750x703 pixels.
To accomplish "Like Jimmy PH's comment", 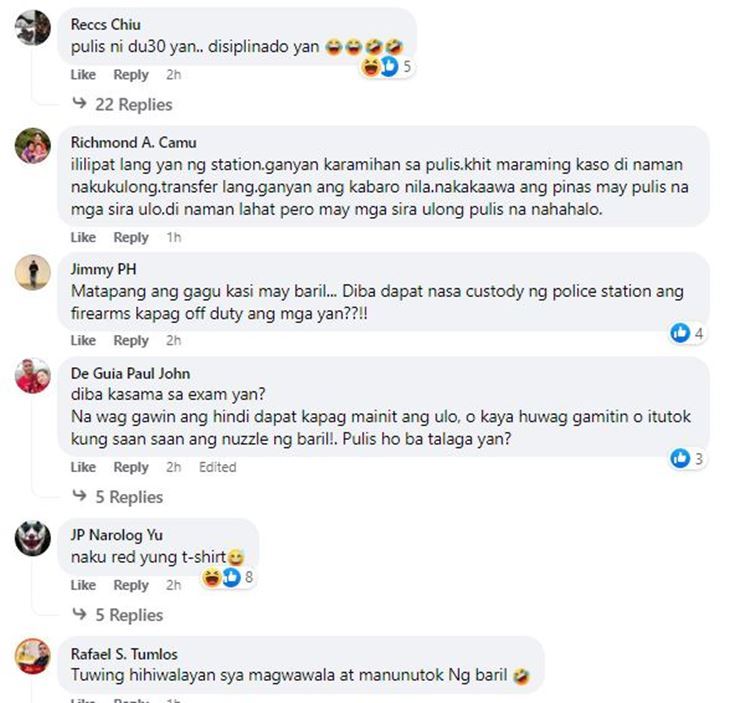I will pos(83,341).
